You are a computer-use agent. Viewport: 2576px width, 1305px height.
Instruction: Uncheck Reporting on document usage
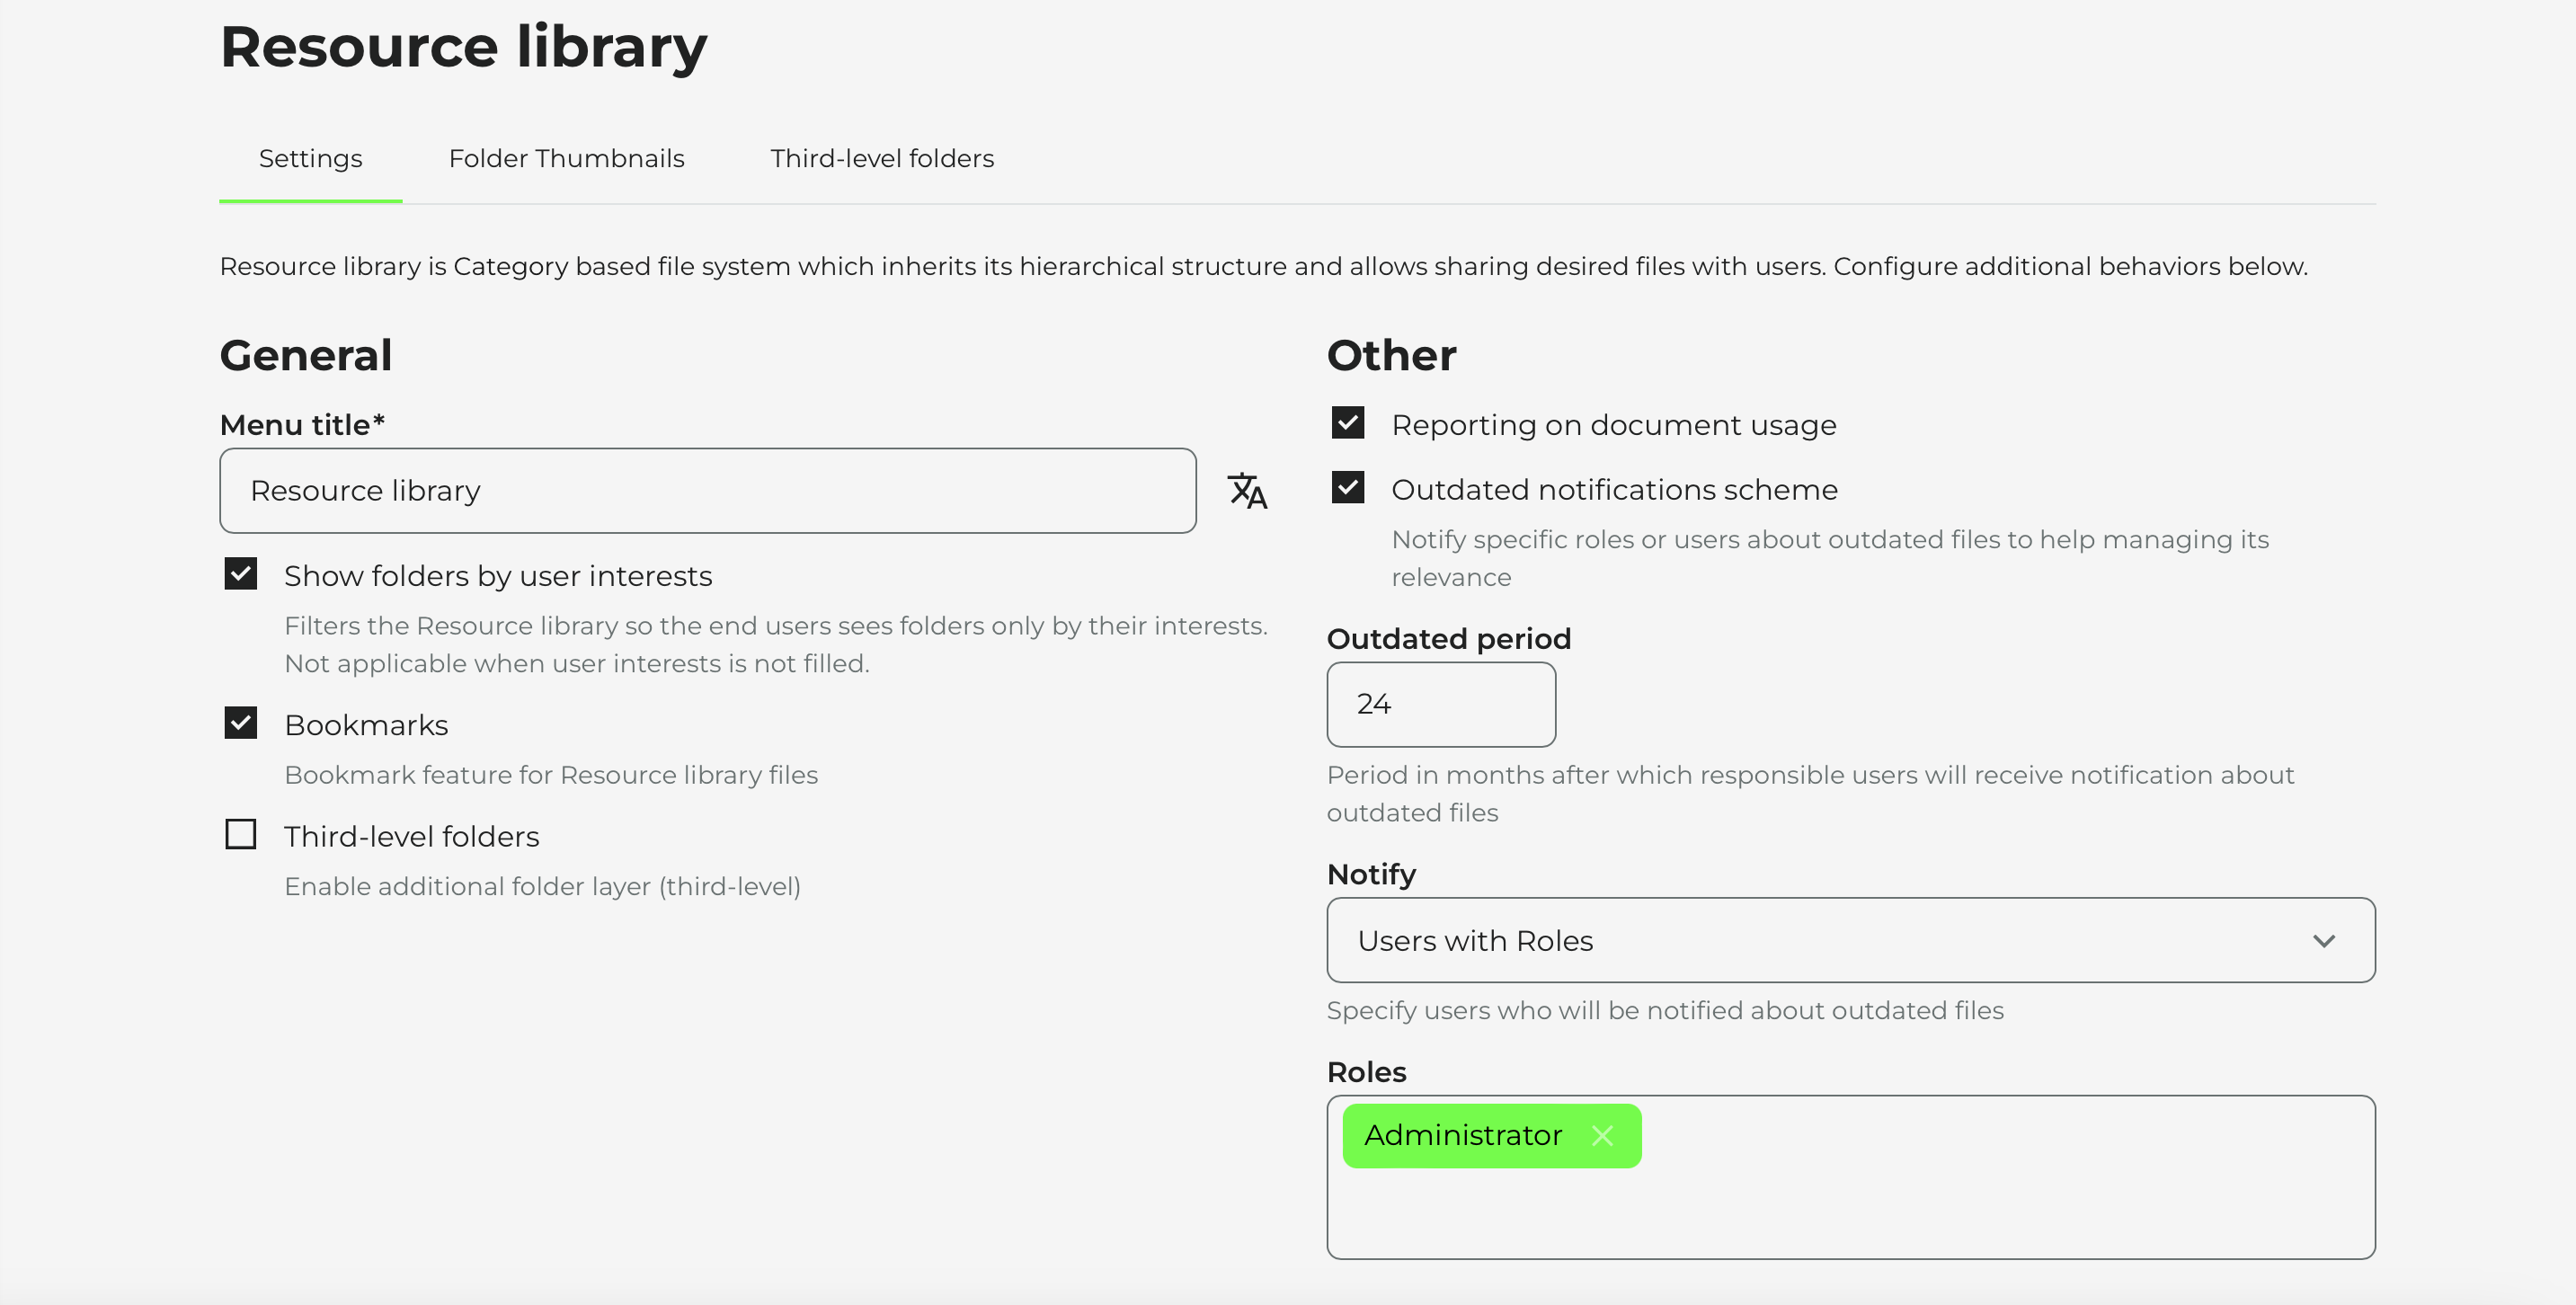click(1347, 423)
